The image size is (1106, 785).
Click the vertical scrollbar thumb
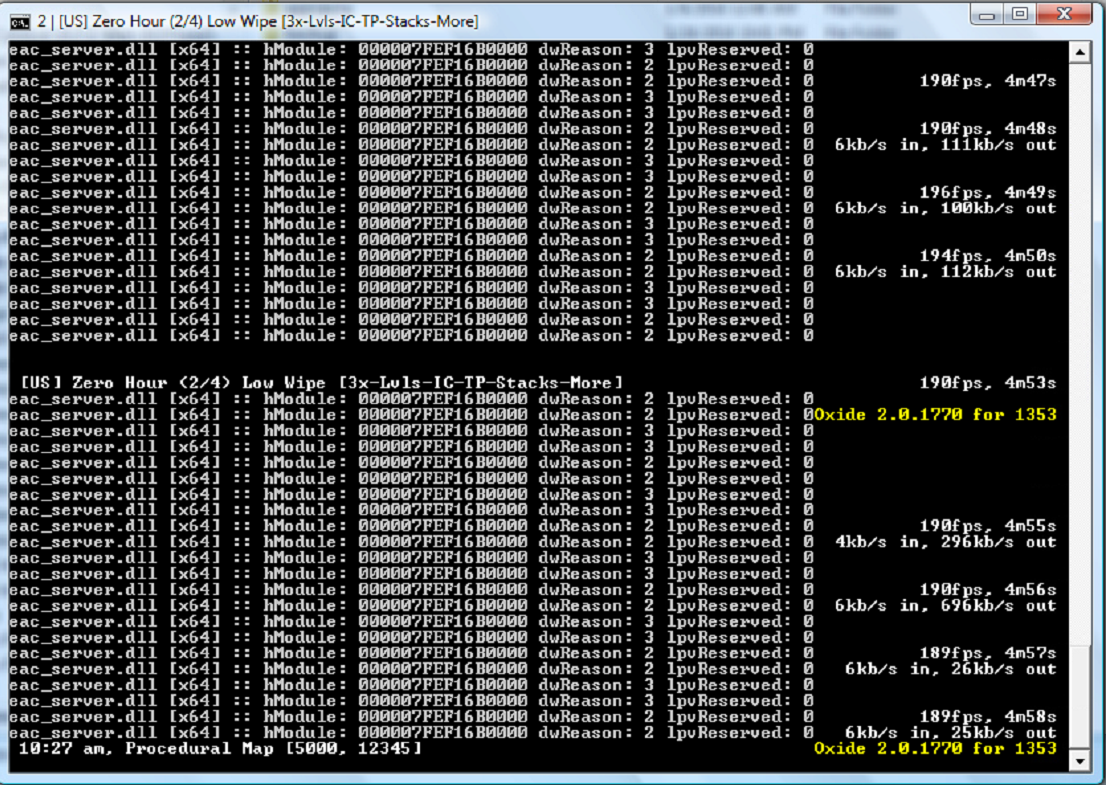pyautogui.click(x=1080, y=696)
